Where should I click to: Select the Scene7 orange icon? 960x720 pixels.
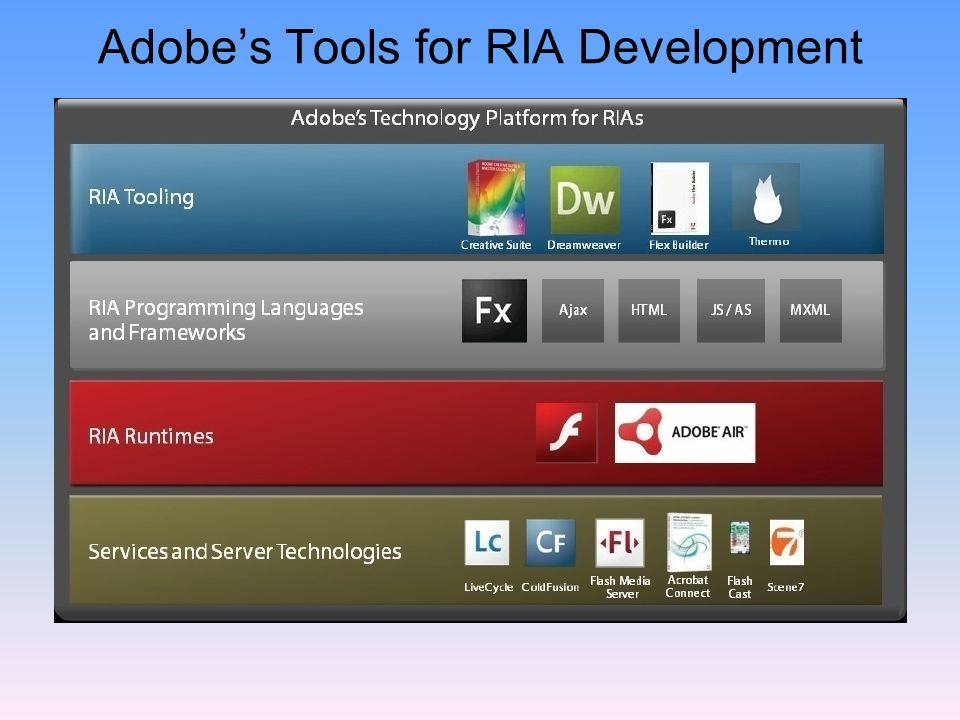click(787, 542)
